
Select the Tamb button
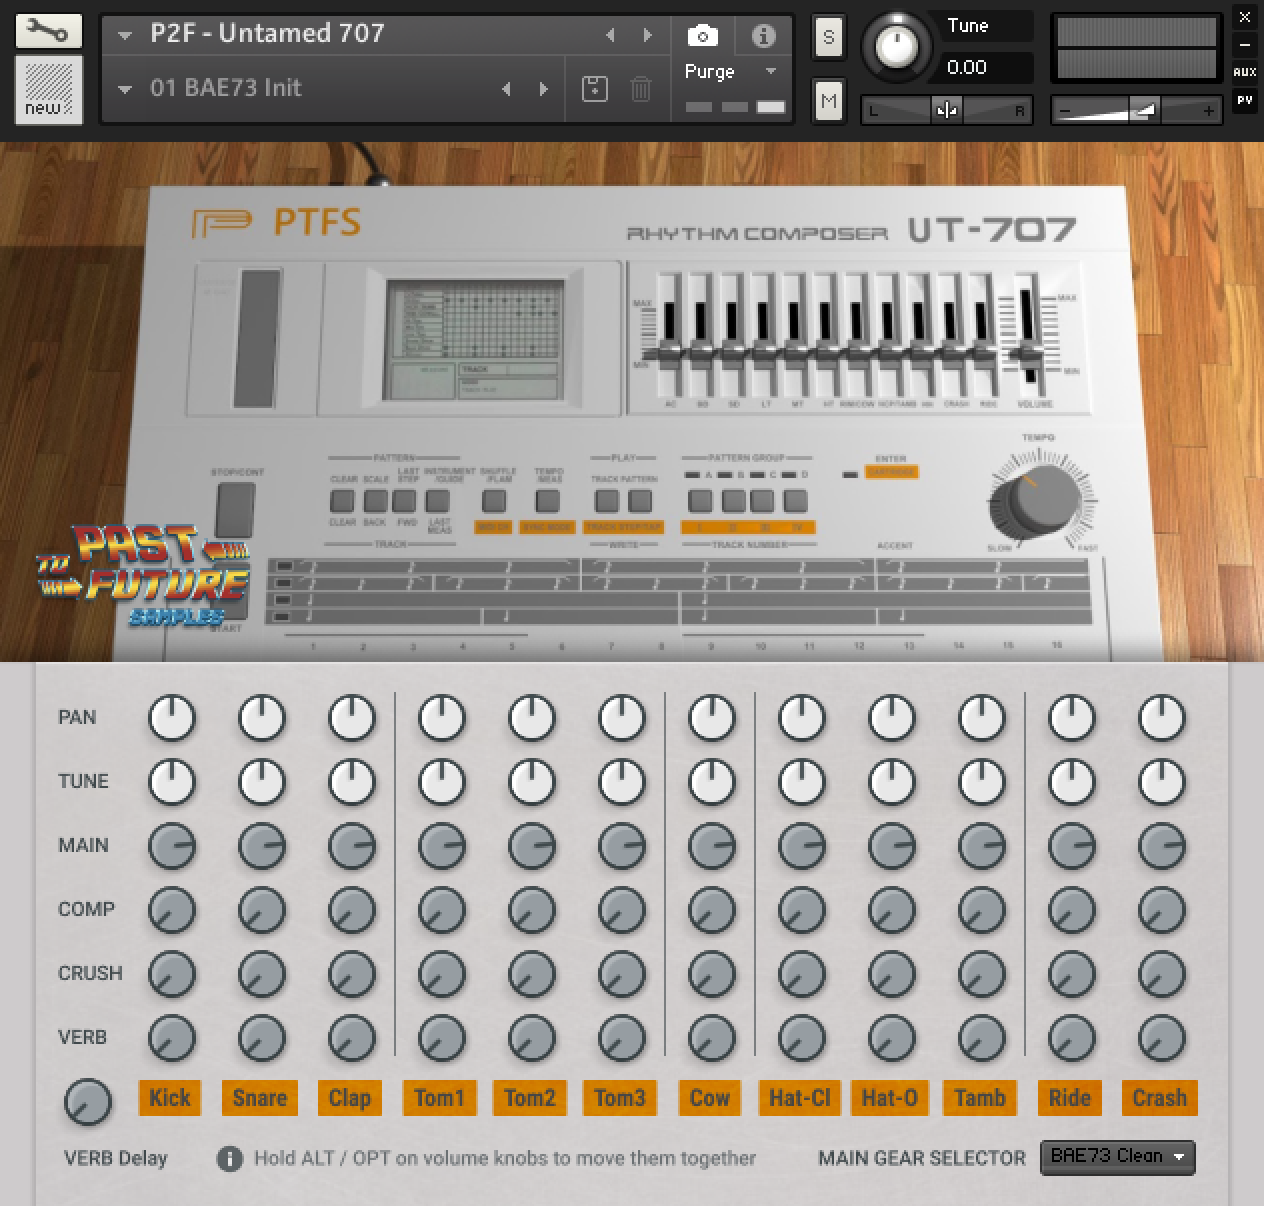980,1097
